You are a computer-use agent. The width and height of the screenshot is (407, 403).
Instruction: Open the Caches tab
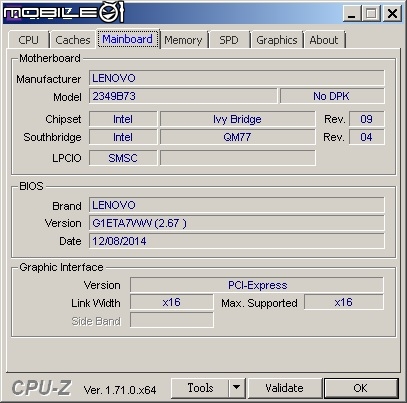tap(73, 40)
